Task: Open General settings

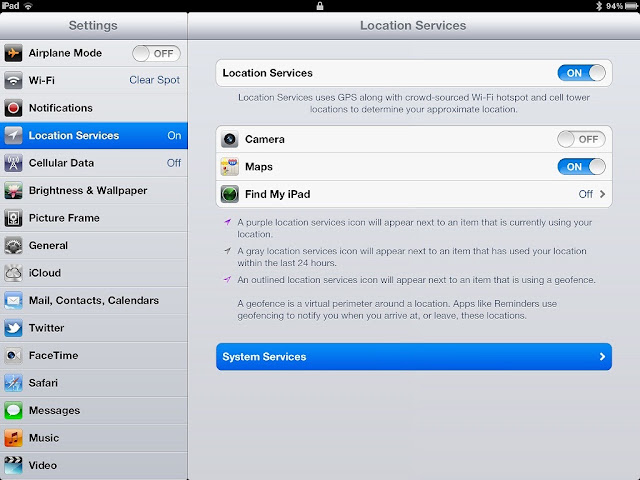Action: [x=94, y=245]
